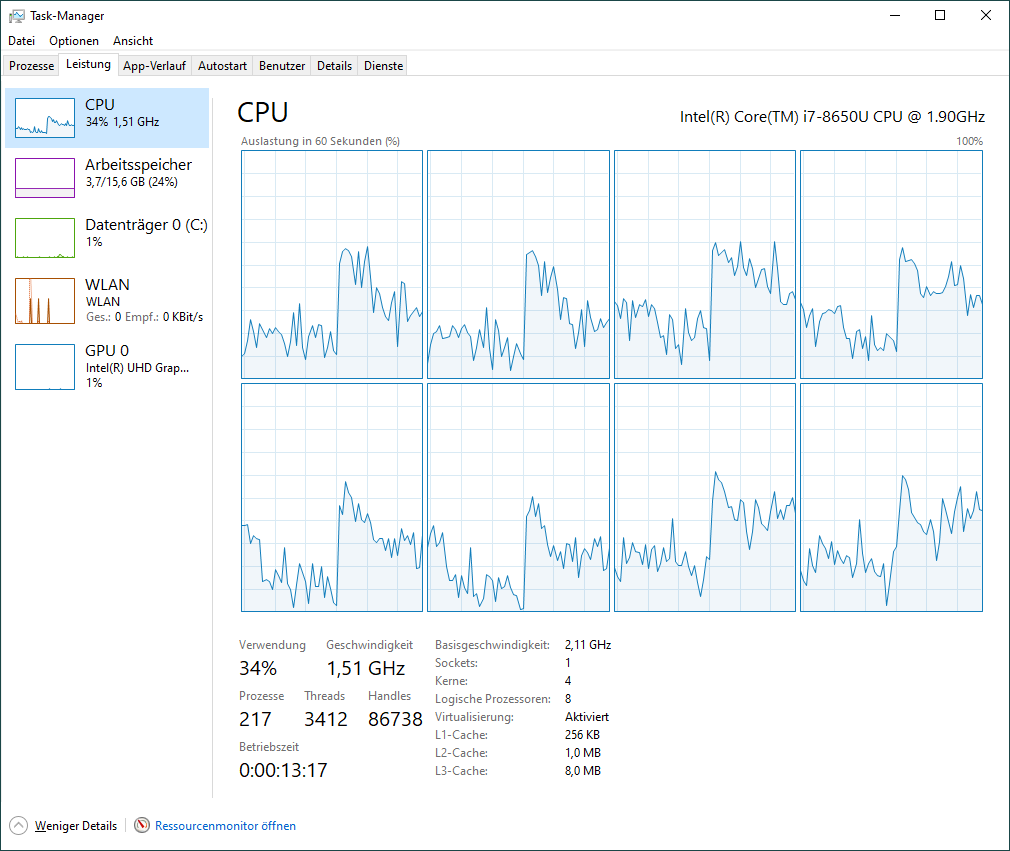The image size is (1010, 851).
Task: Open the Optionen menu
Action: click(x=74, y=41)
